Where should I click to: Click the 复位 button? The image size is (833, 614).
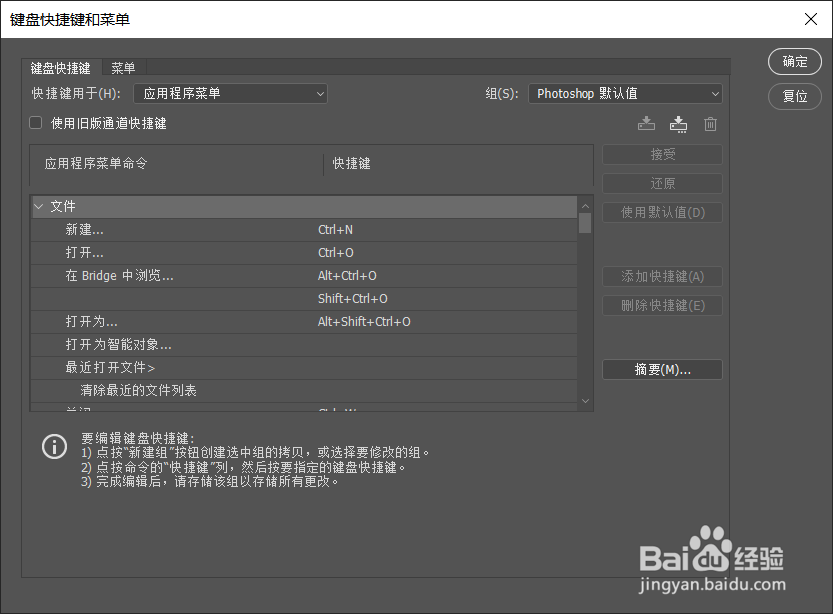794,96
